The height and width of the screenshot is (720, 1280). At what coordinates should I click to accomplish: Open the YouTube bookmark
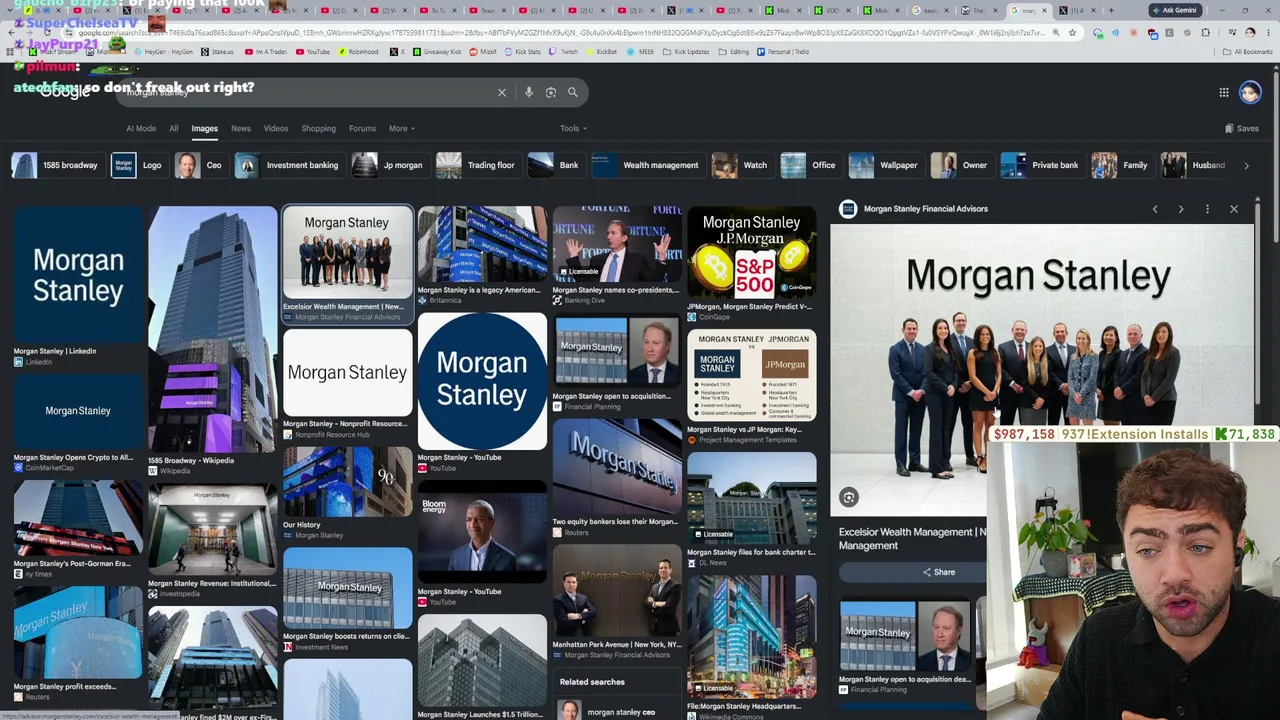pyautogui.click(x=312, y=51)
